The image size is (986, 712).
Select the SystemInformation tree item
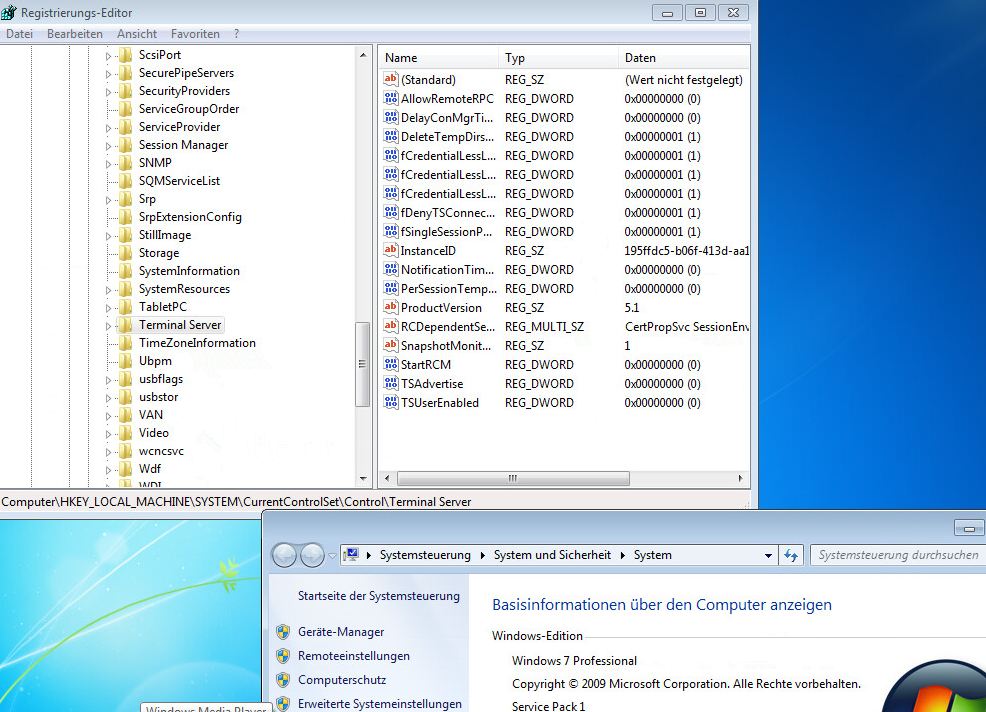point(189,270)
